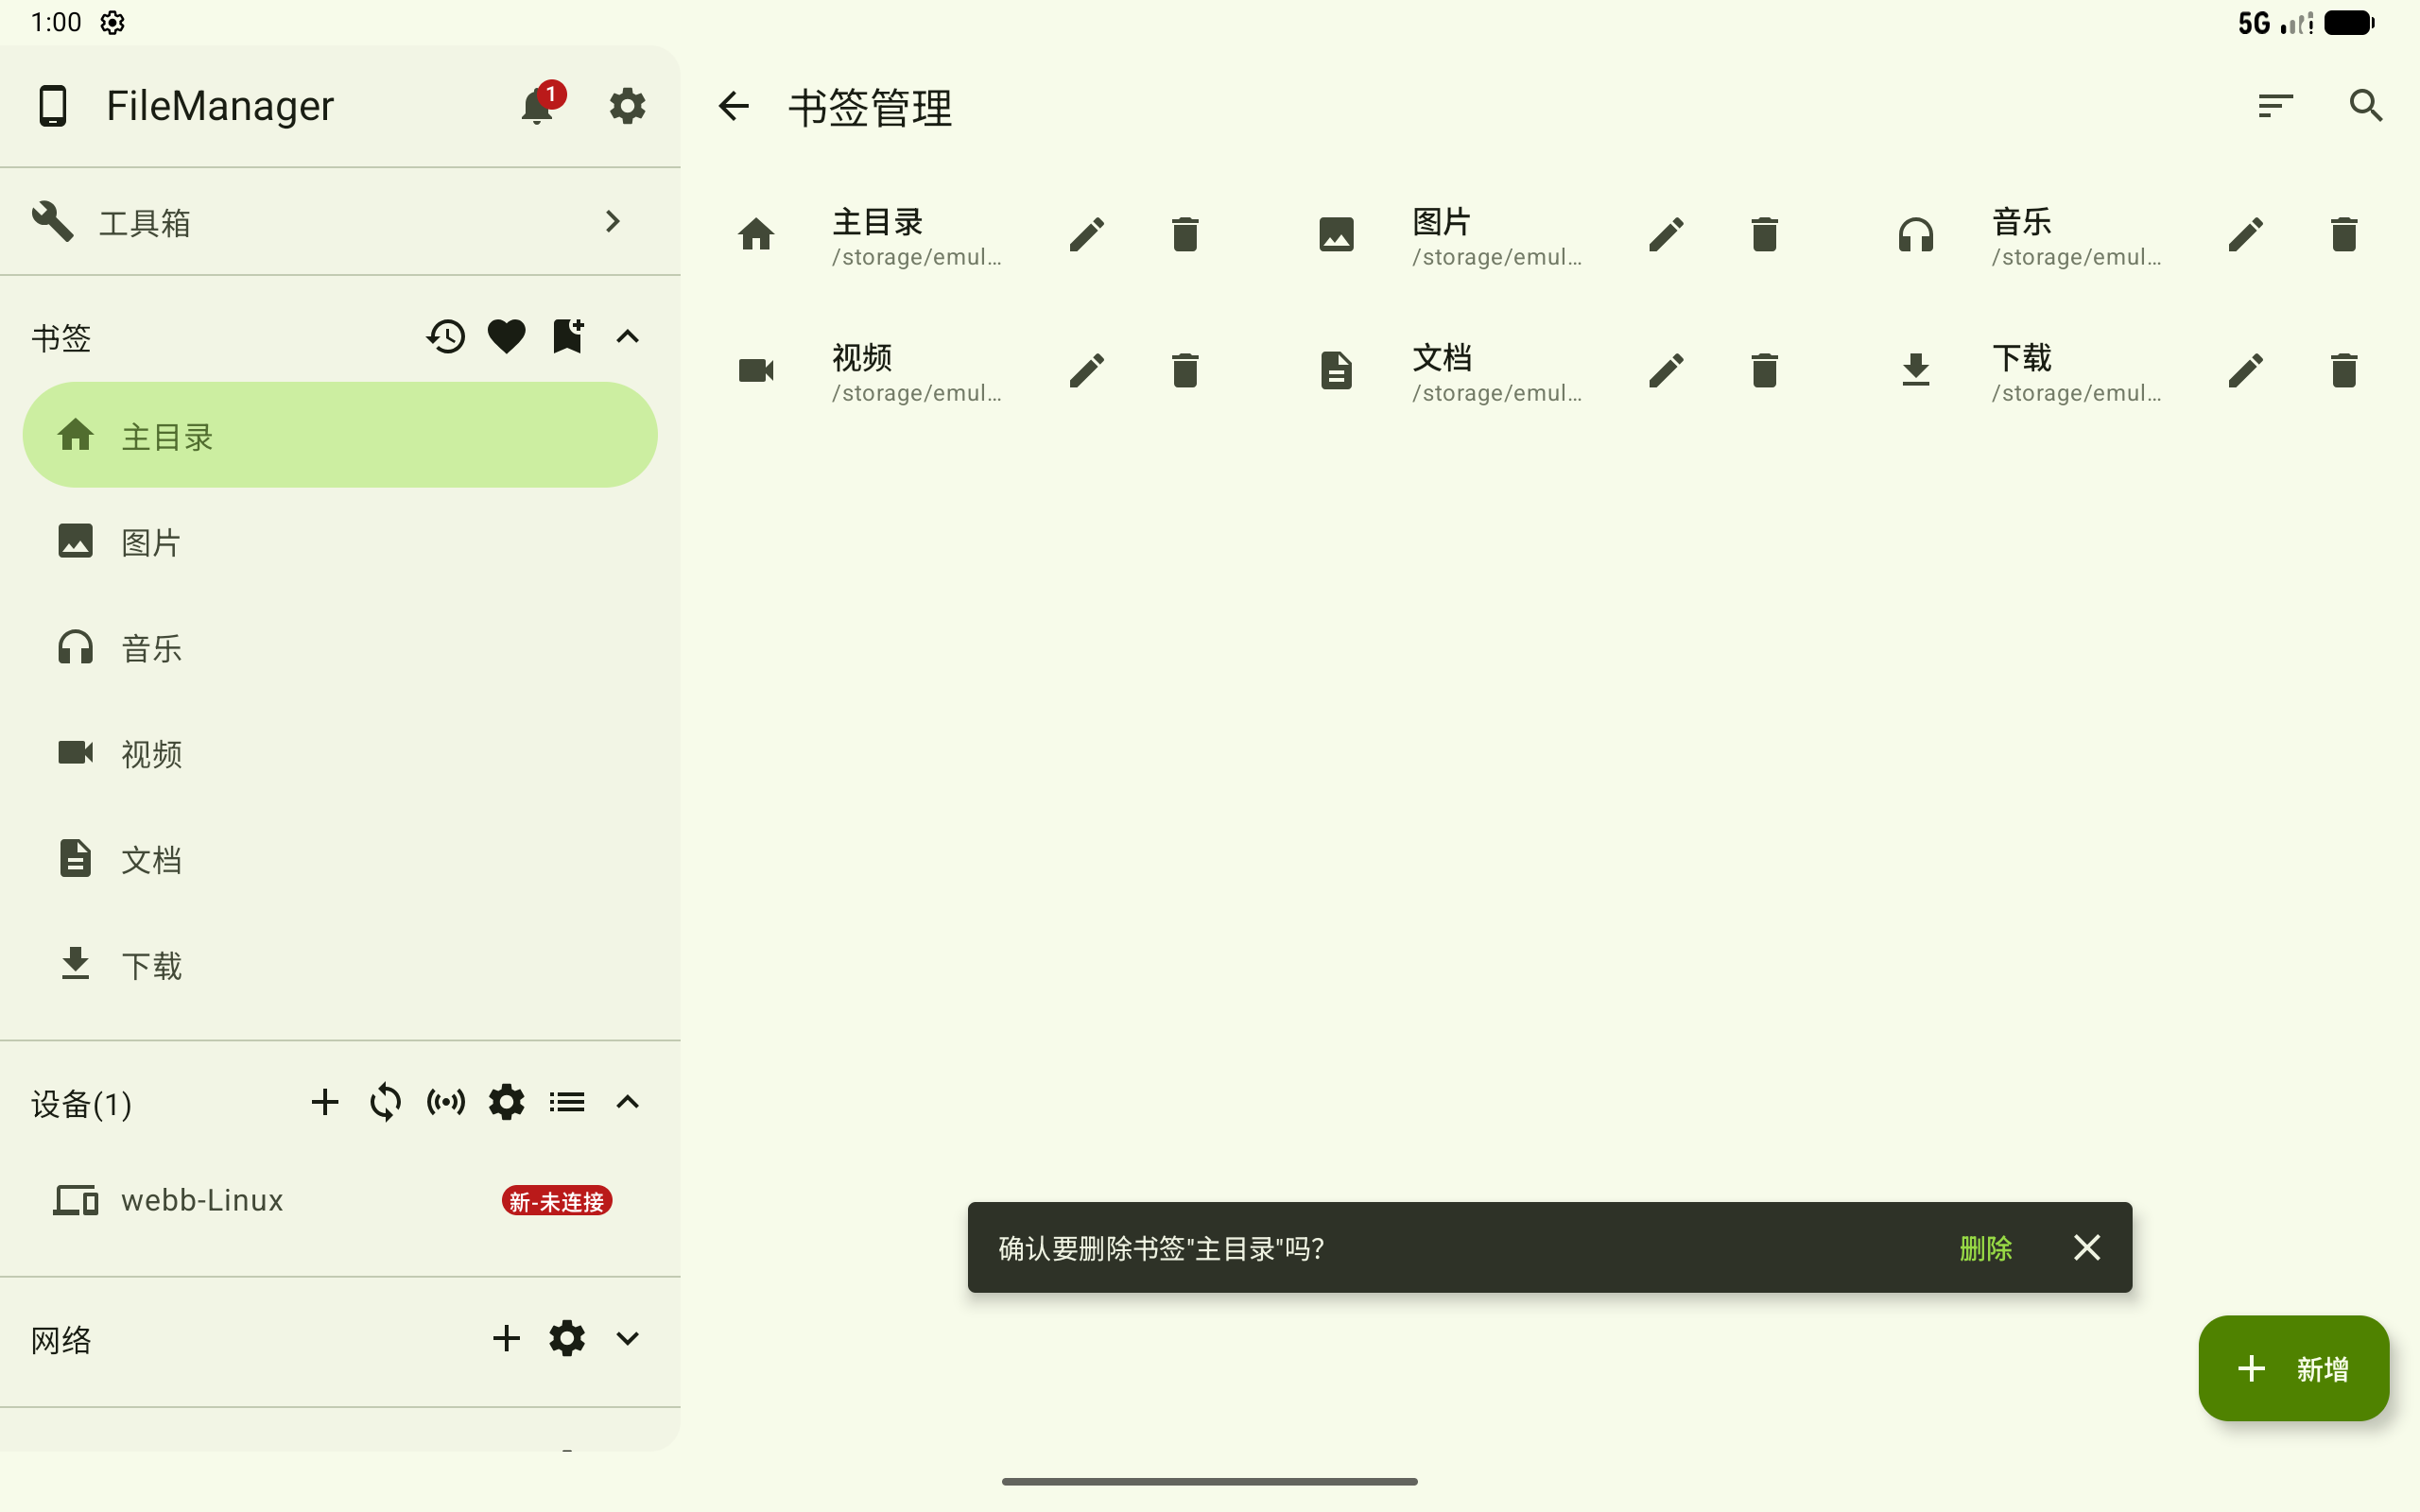Viewport: 2420px width, 1512px height.
Task: Delete the 主目录 bookmark
Action: tap(1185, 235)
